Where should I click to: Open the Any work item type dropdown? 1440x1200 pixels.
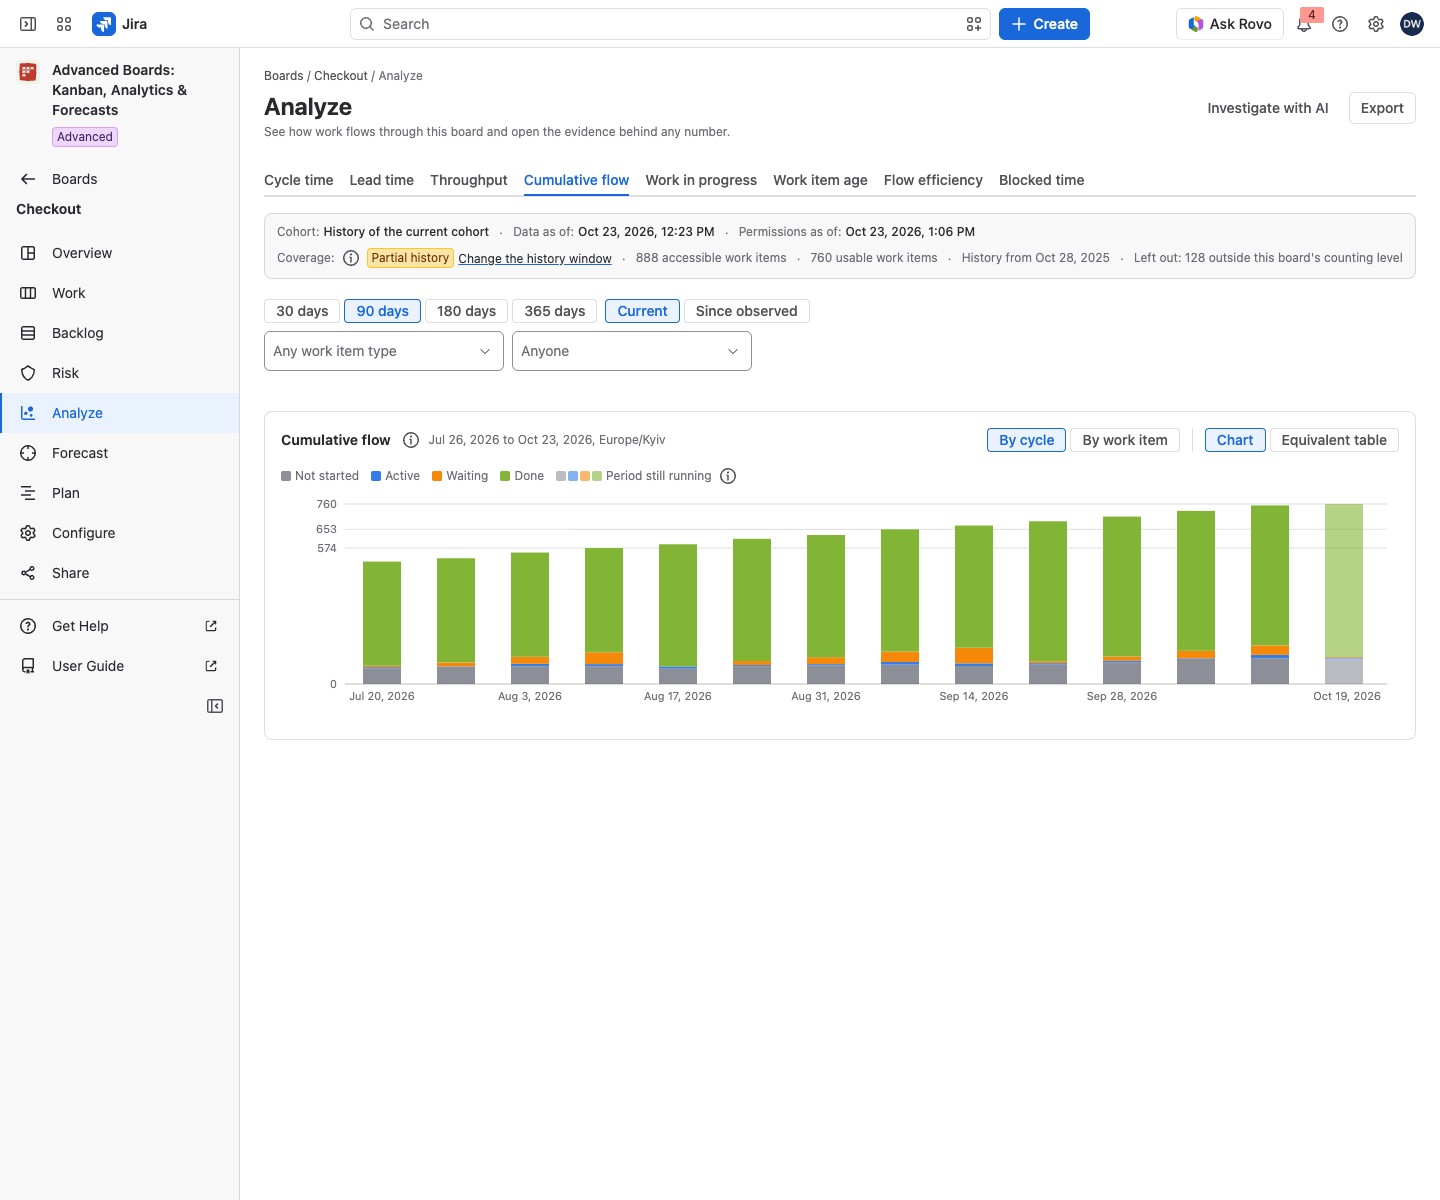click(x=384, y=351)
